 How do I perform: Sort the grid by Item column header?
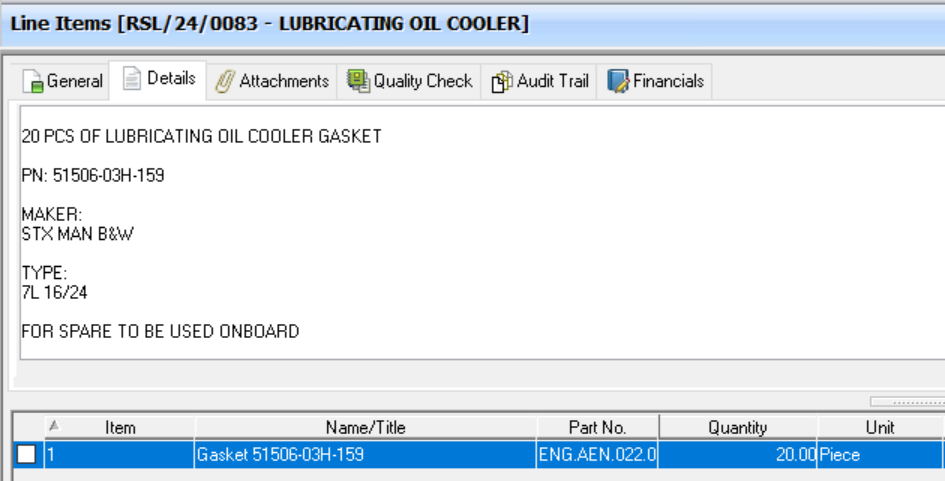(x=120, y=427)
